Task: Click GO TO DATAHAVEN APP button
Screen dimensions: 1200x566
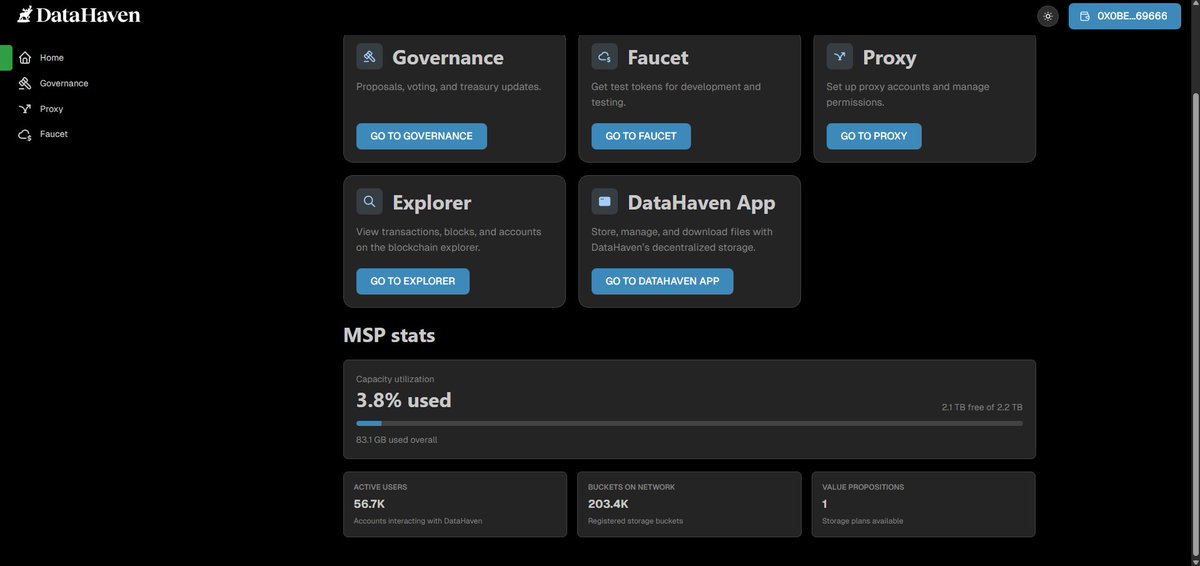Action: tap(662, 281)
